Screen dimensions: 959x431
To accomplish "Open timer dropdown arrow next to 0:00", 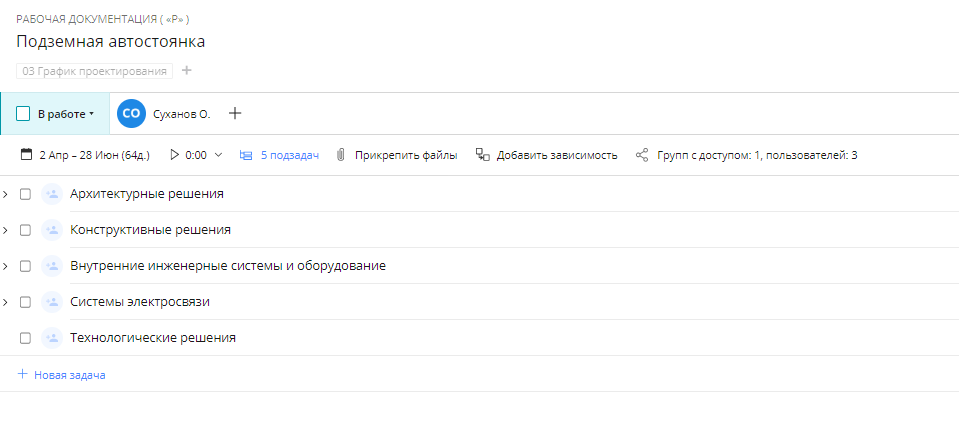I will point(219,155).
